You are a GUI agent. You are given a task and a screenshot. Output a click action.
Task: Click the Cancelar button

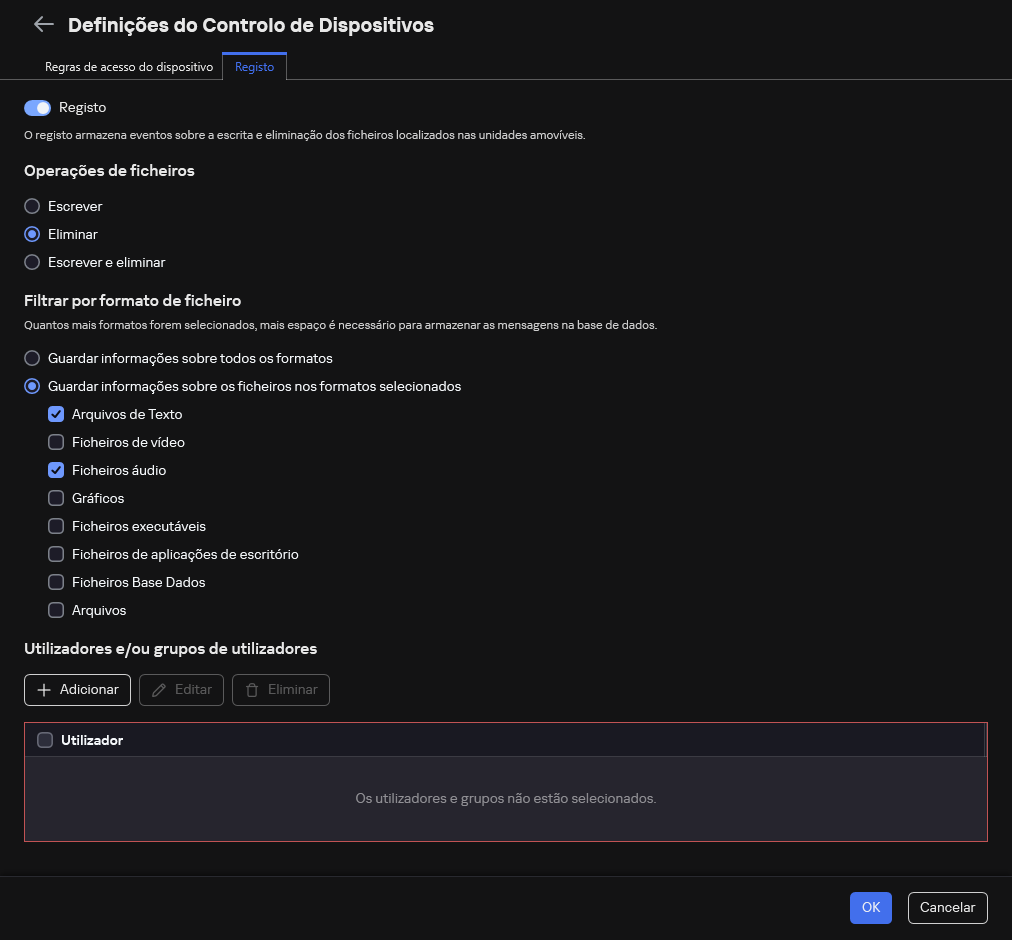(x=947, y=907)
